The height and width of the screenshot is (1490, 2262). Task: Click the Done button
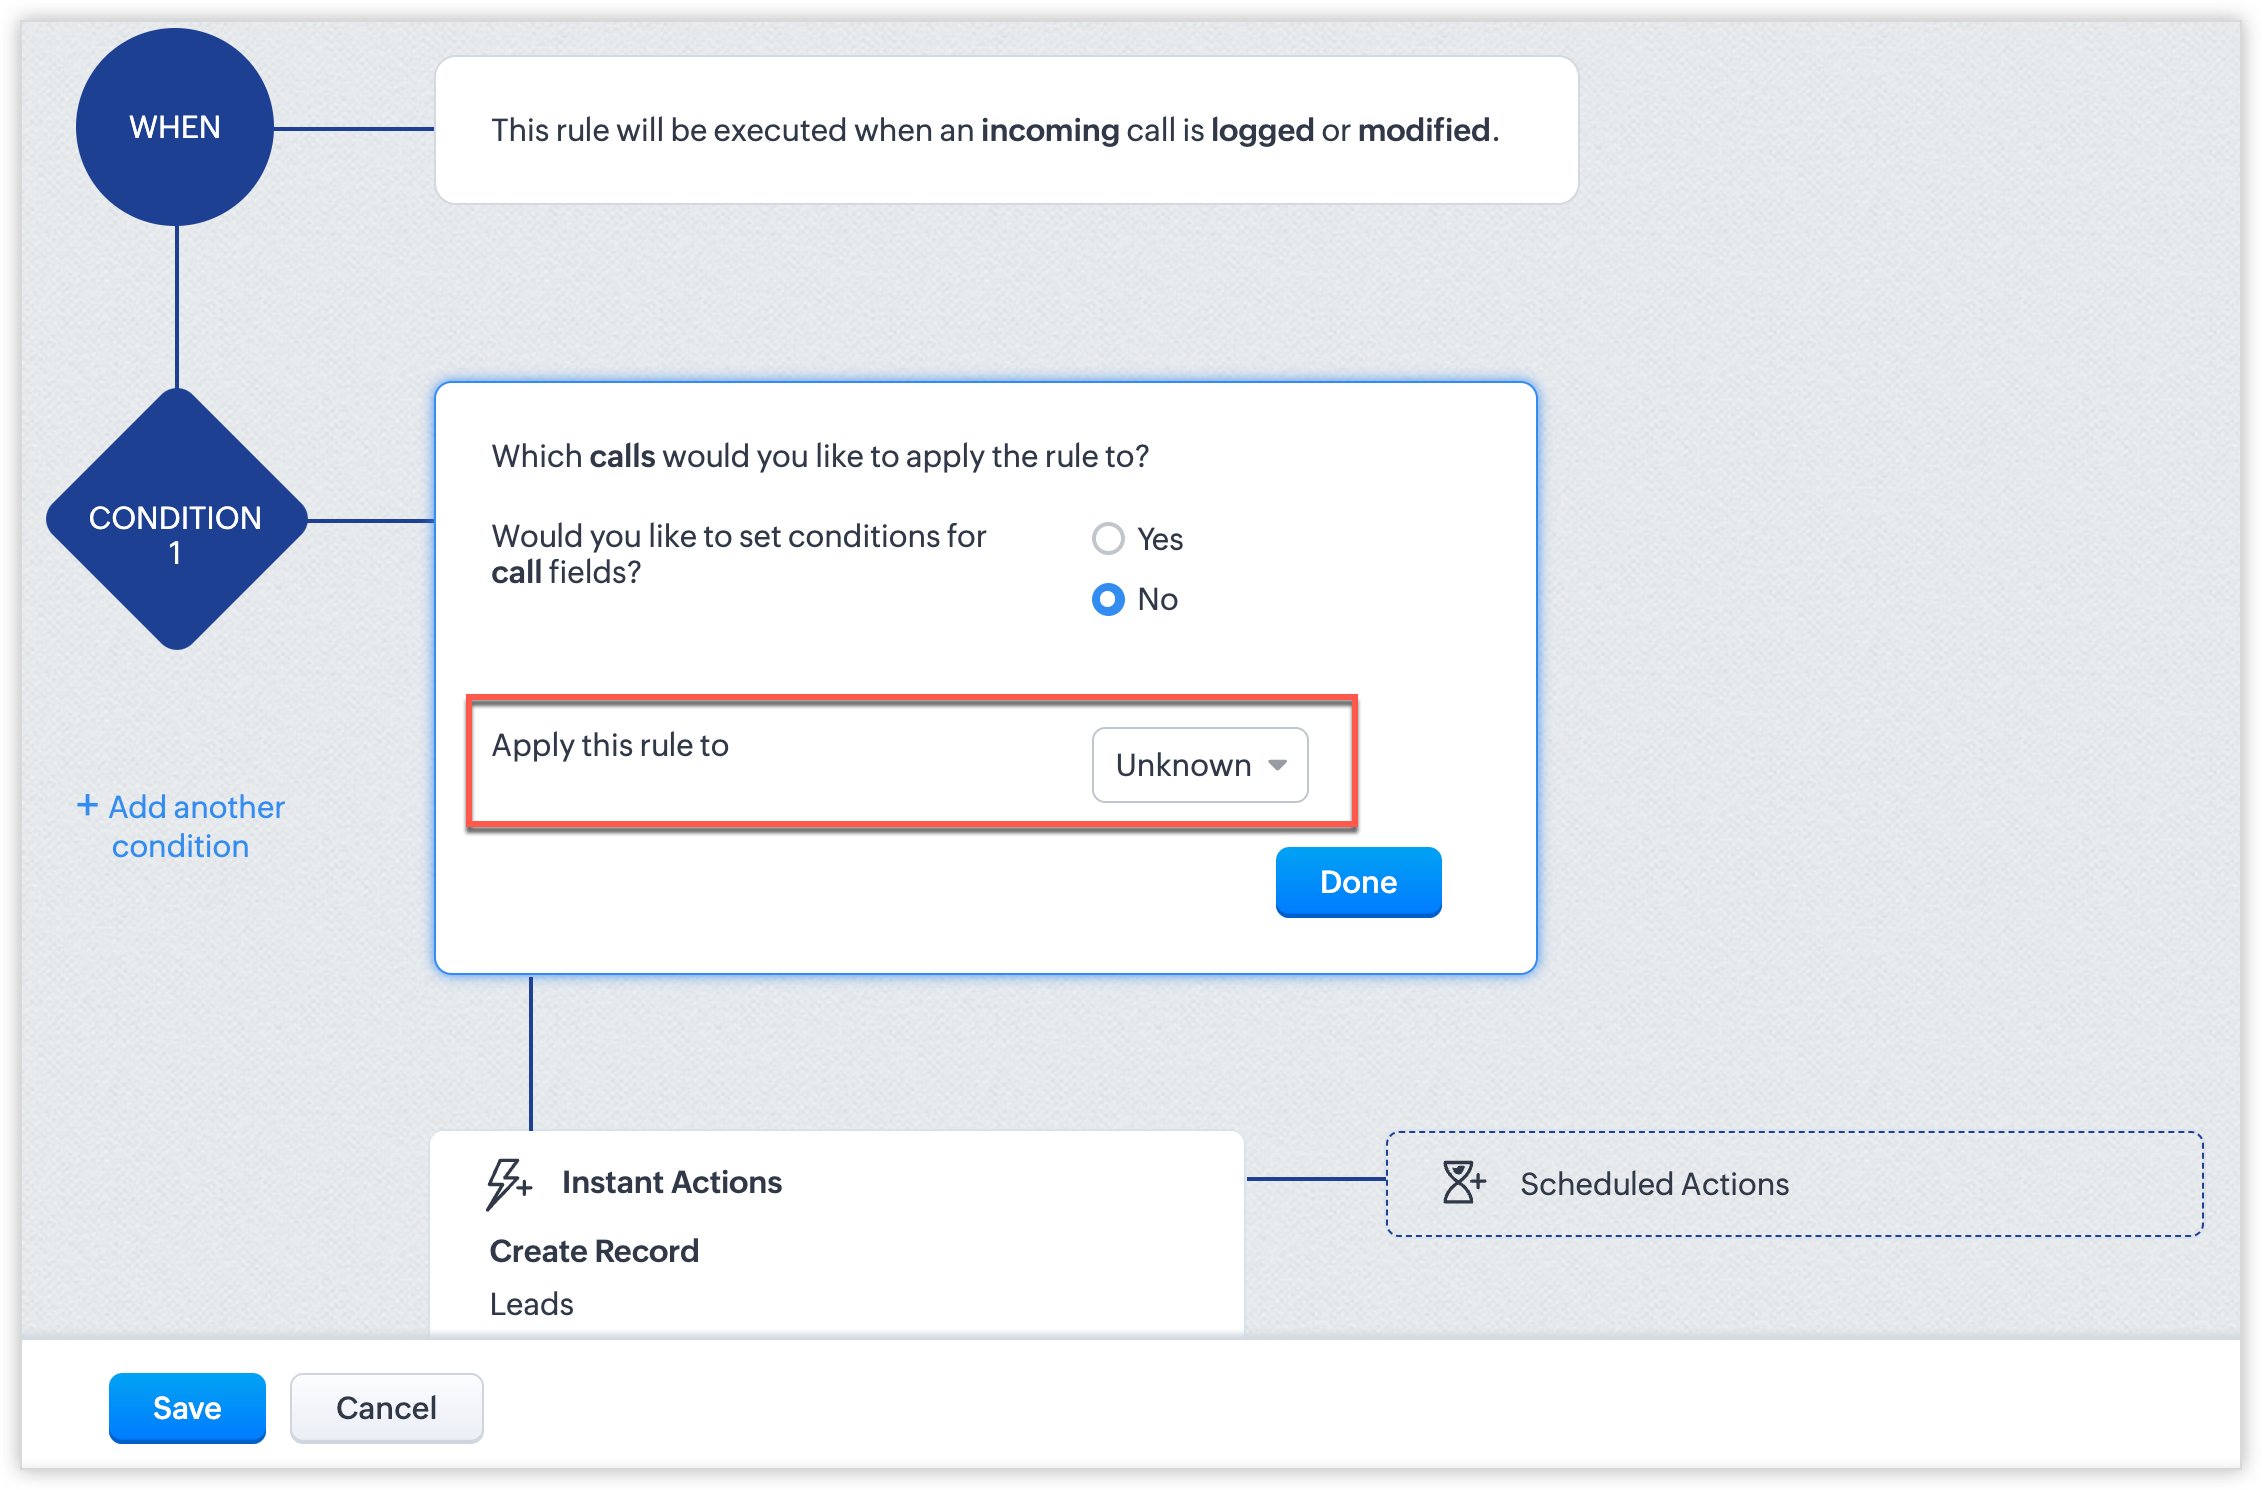(1357, 882)
